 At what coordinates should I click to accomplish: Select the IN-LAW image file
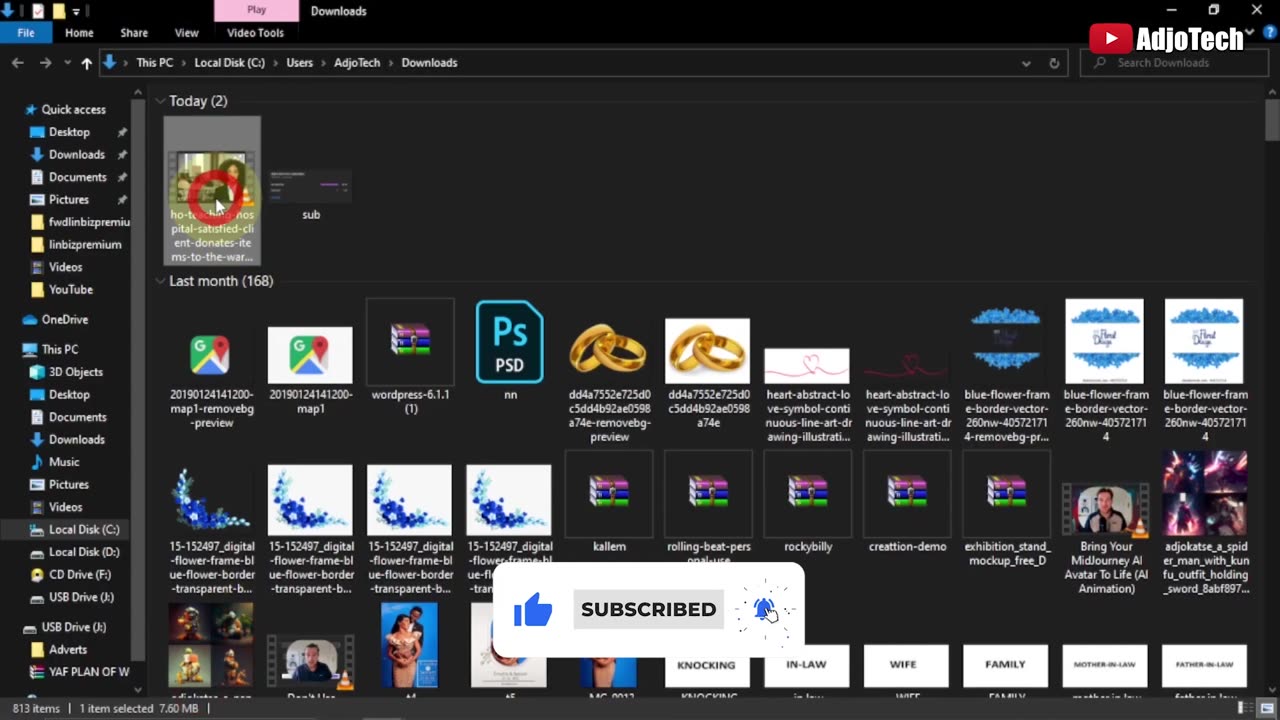coord(806,671)
